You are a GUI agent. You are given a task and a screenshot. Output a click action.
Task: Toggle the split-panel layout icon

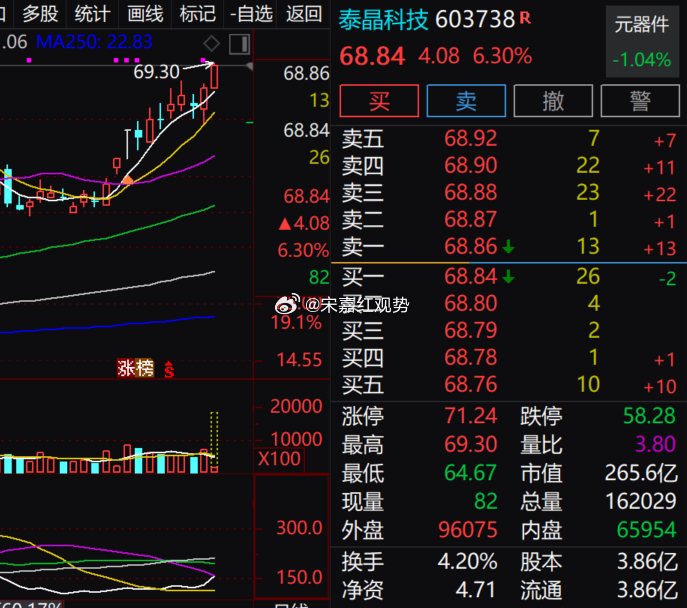pos(239,44)
